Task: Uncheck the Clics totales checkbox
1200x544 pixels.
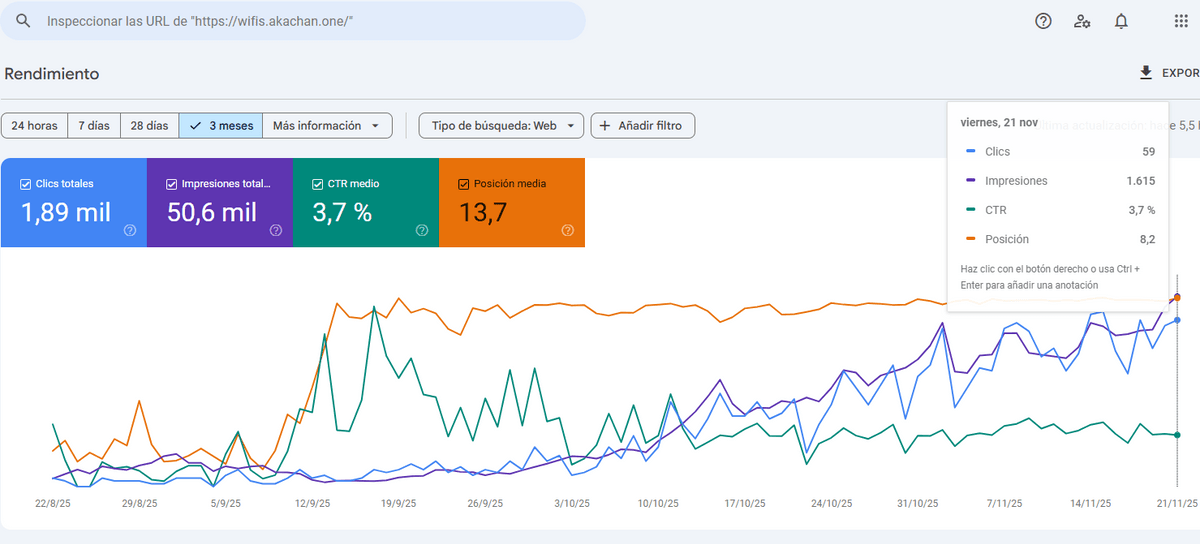Action: coord(26,184)
